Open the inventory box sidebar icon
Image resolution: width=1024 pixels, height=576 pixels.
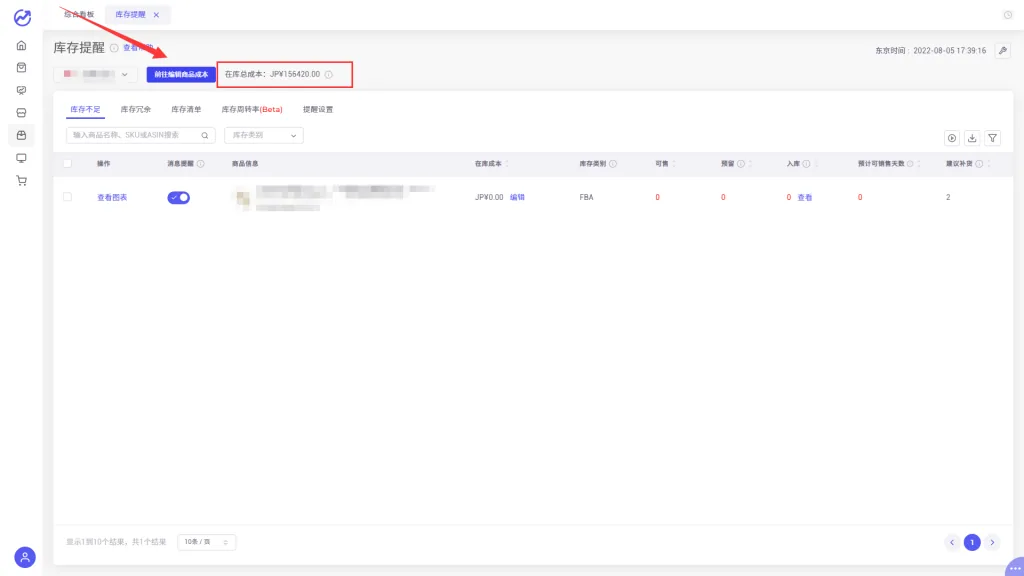click(22, 135)
